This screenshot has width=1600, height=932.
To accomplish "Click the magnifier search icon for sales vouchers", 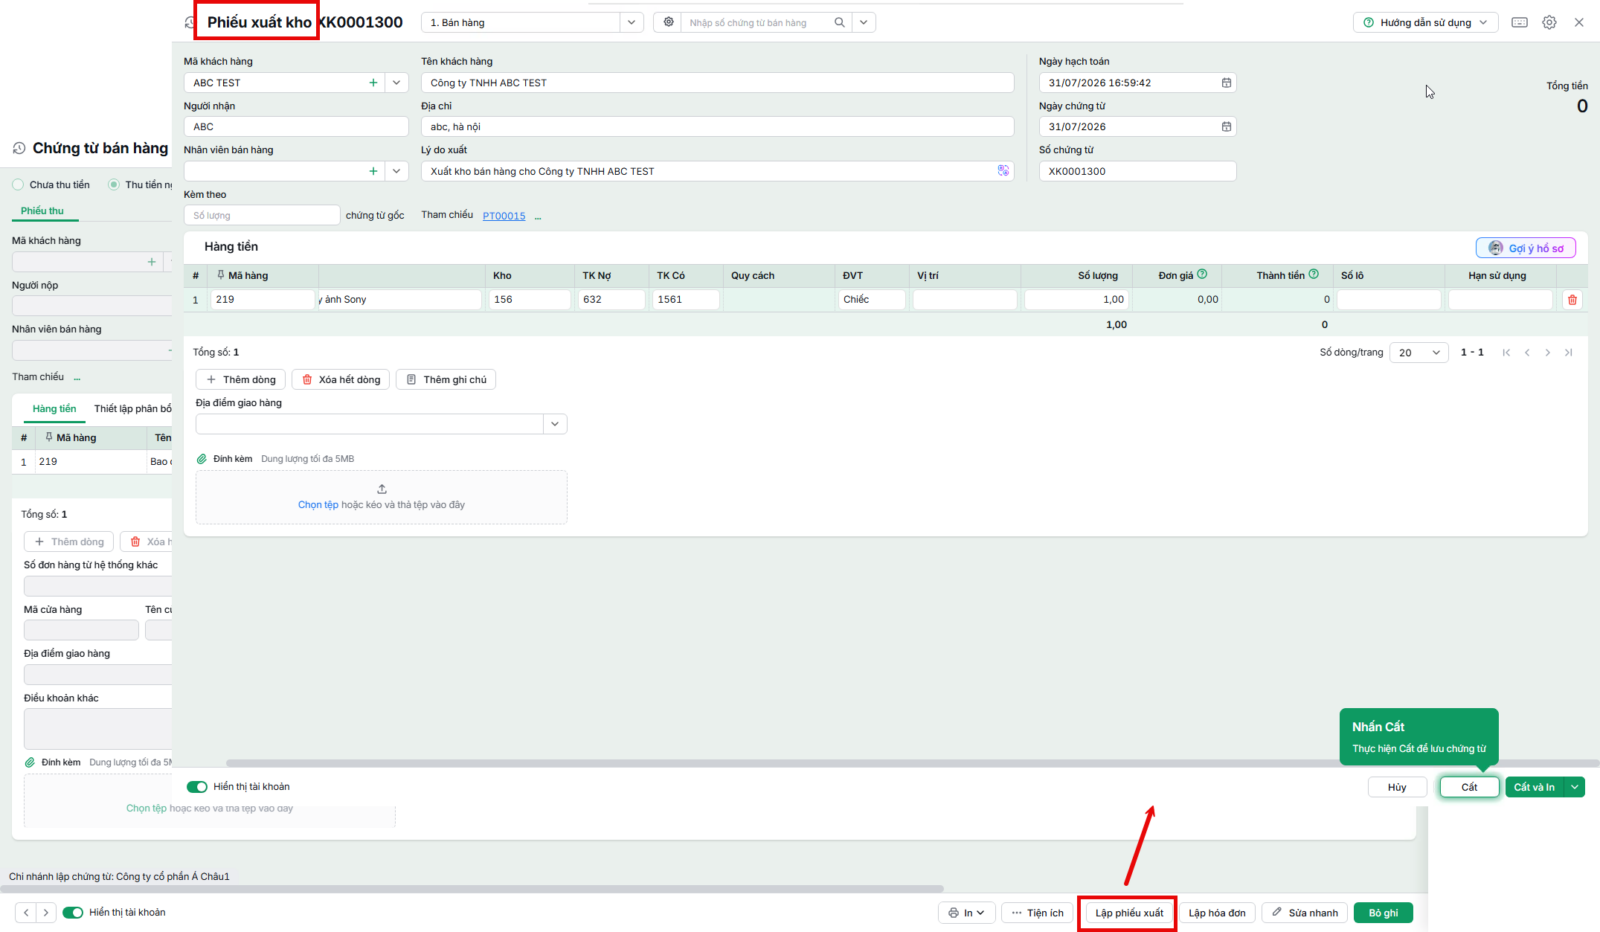I will 840,22.
